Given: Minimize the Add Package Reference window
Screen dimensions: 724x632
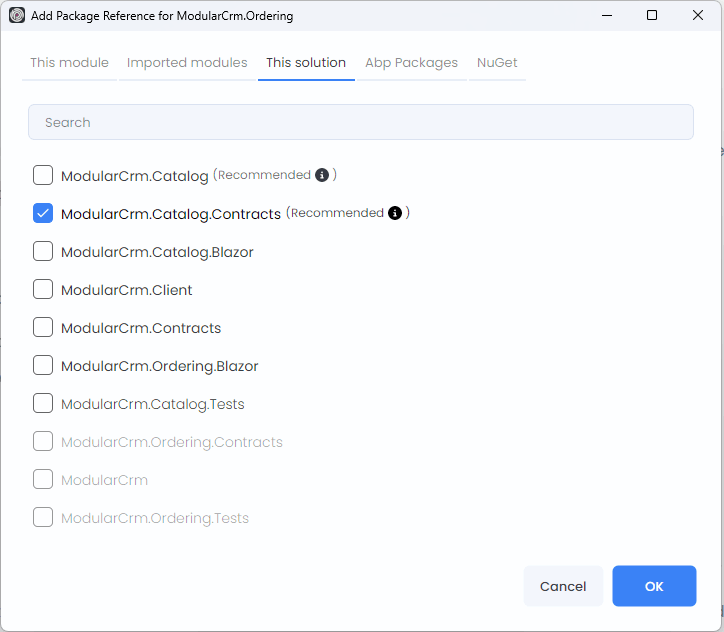Looking at the screenshot, I should click(x=606, y=16).
